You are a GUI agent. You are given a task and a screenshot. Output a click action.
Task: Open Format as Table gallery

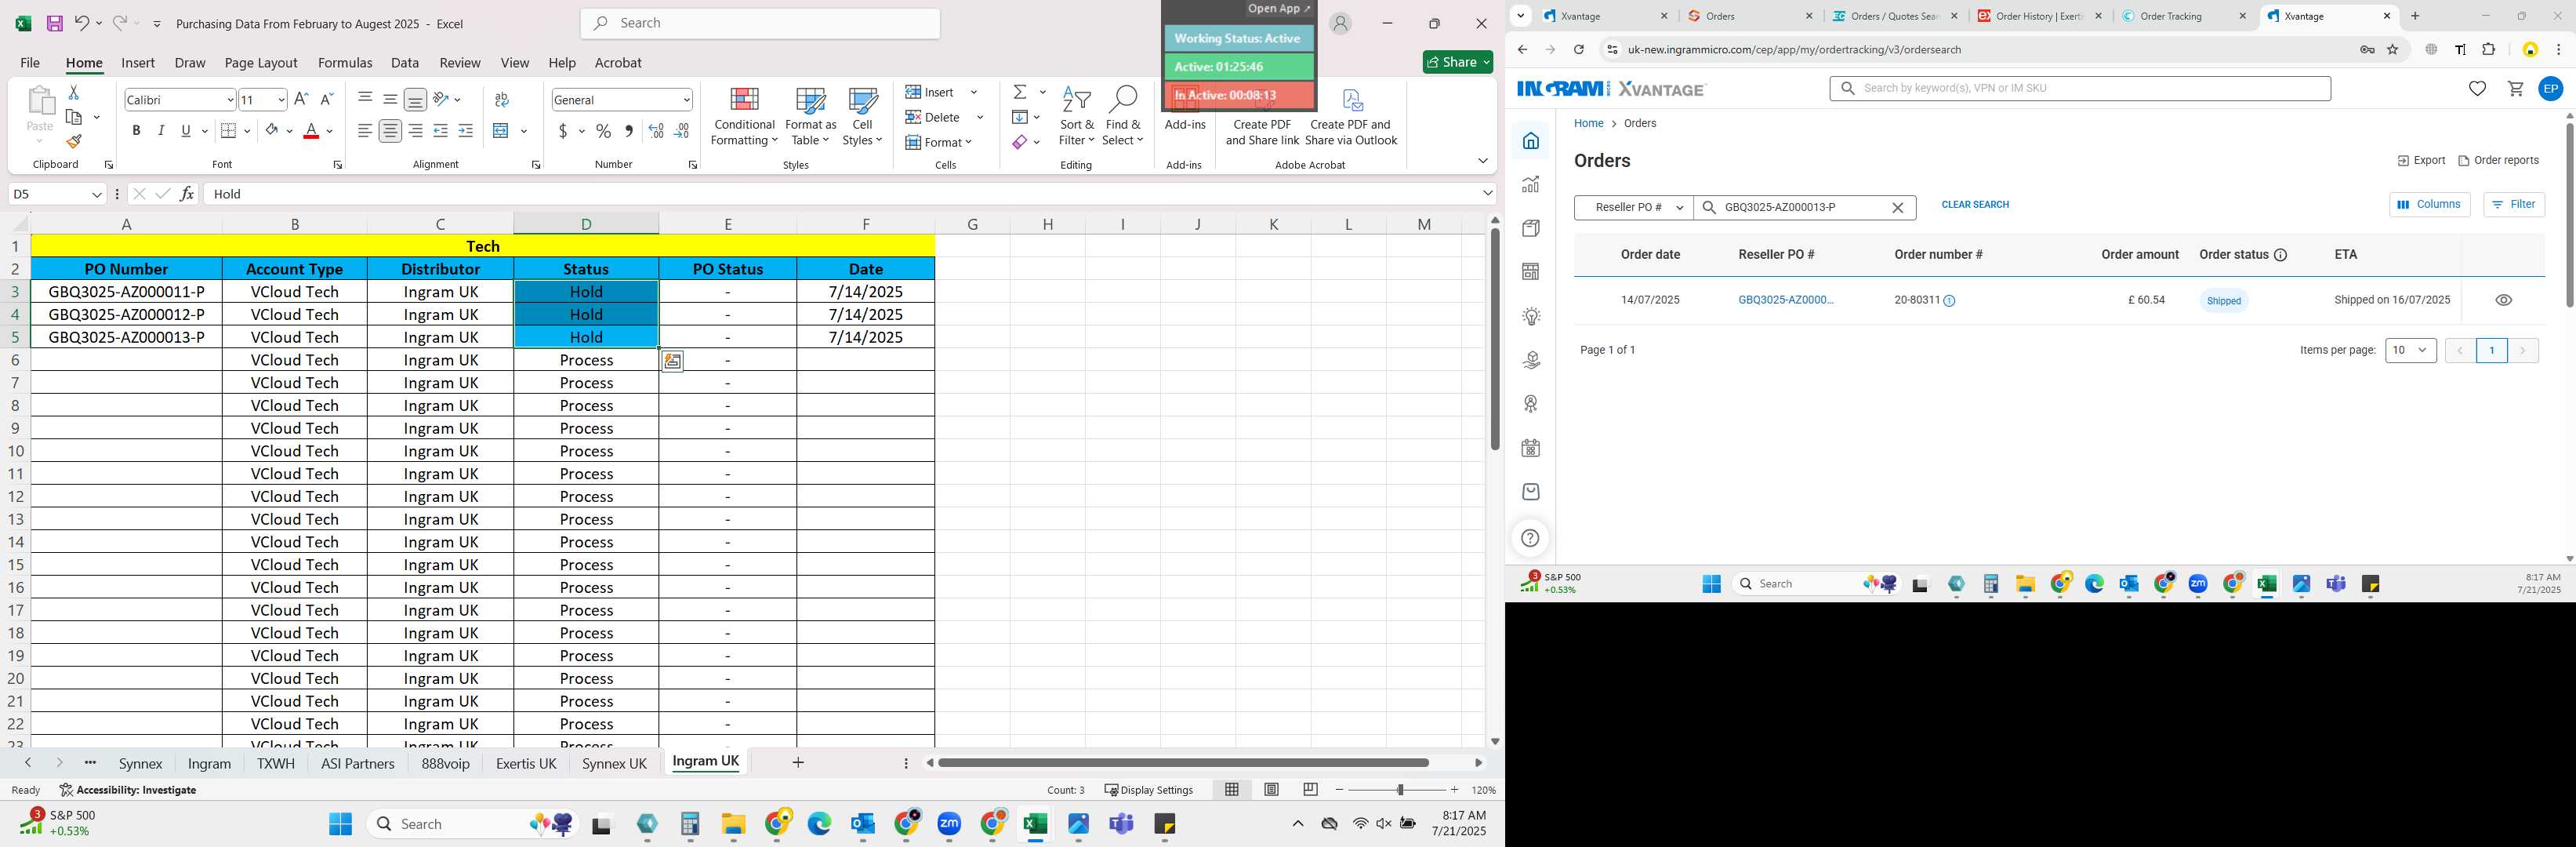coord(811,117)
